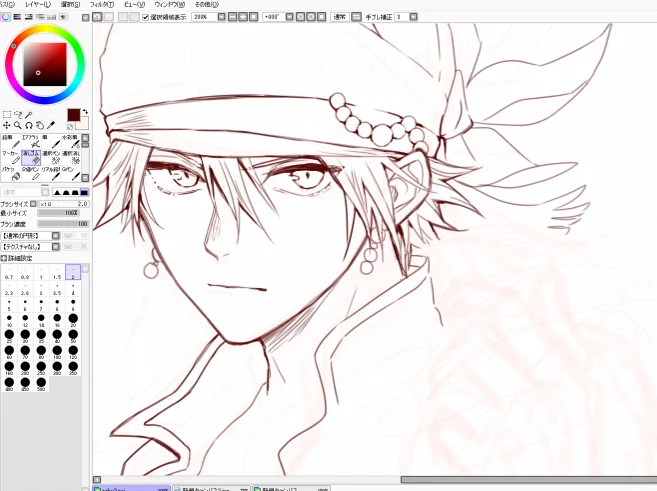This screenshot has height=491, width=657.
Task: Select the Real Pencil (リアル鉛筆) tool
Action: [x=51, y=173]
